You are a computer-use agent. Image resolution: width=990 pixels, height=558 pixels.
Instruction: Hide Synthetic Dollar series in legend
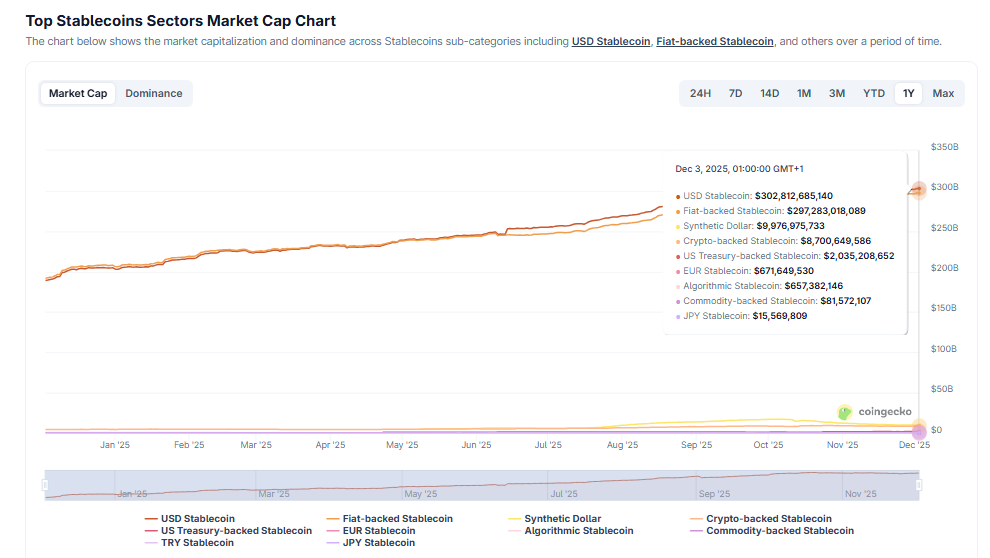[x=562, y=519]
